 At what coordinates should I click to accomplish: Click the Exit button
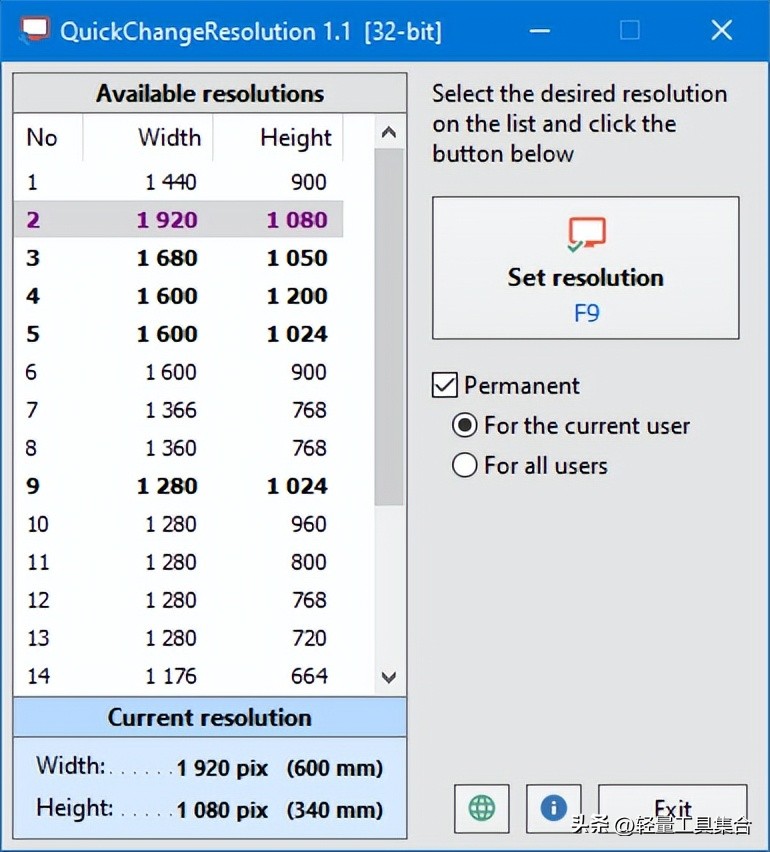tap(673, 809)
